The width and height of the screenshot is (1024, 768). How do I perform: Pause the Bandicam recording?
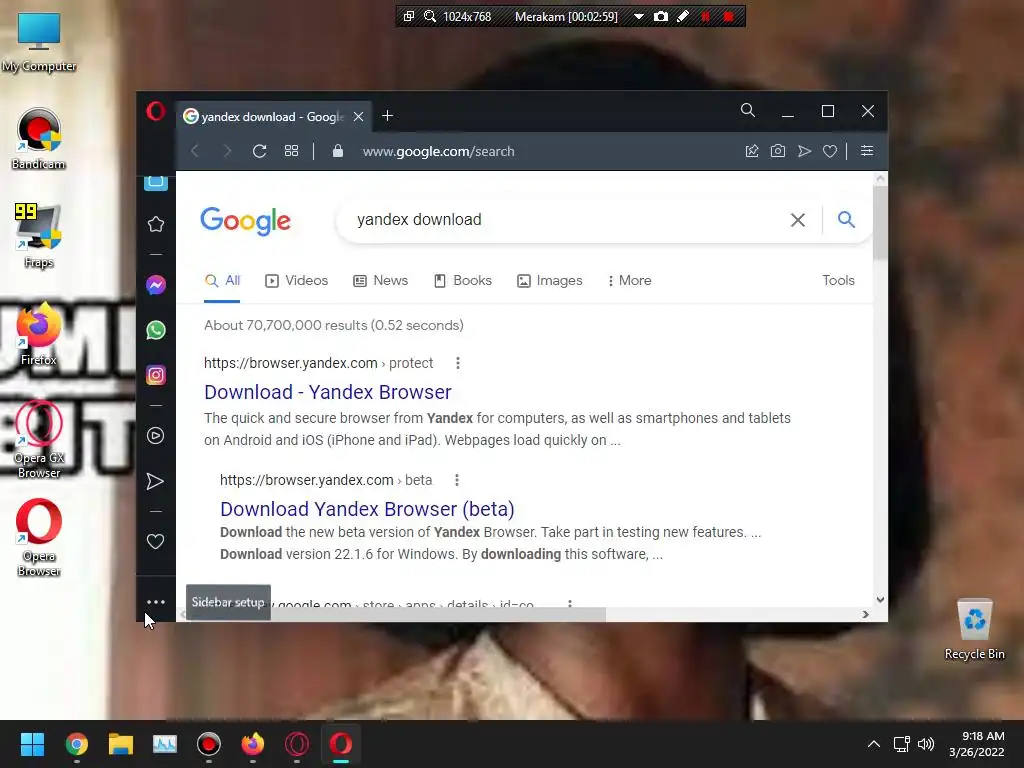pyautogui.click(x=706, y=16)
